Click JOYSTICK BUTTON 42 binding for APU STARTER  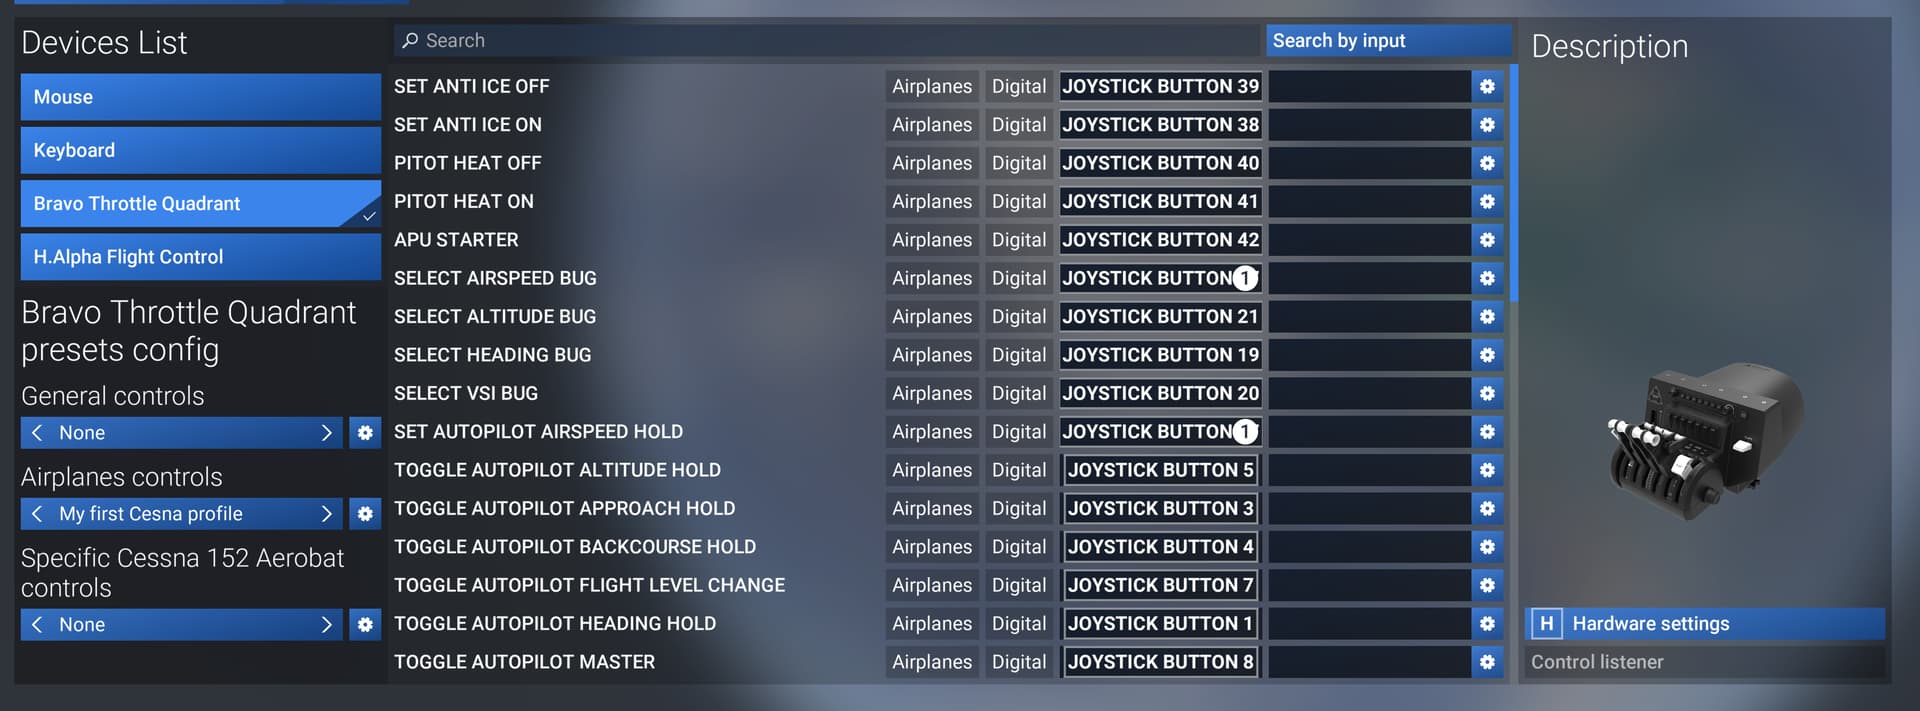1161,240
